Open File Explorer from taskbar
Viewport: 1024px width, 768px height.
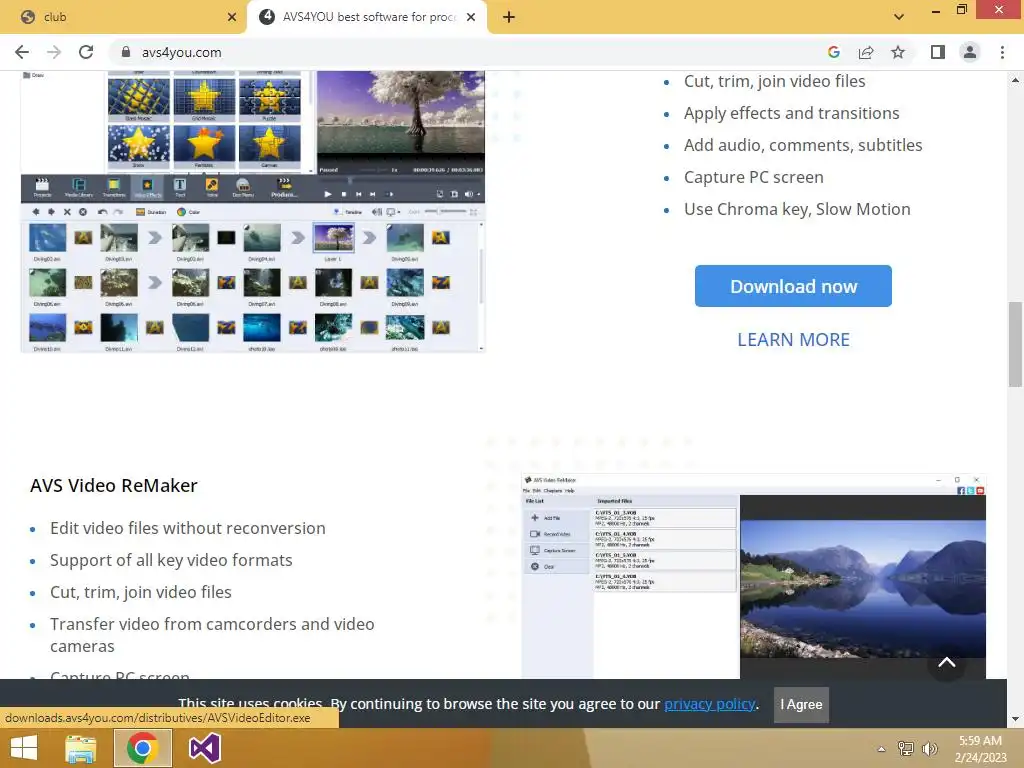click(x=80, y=748)
